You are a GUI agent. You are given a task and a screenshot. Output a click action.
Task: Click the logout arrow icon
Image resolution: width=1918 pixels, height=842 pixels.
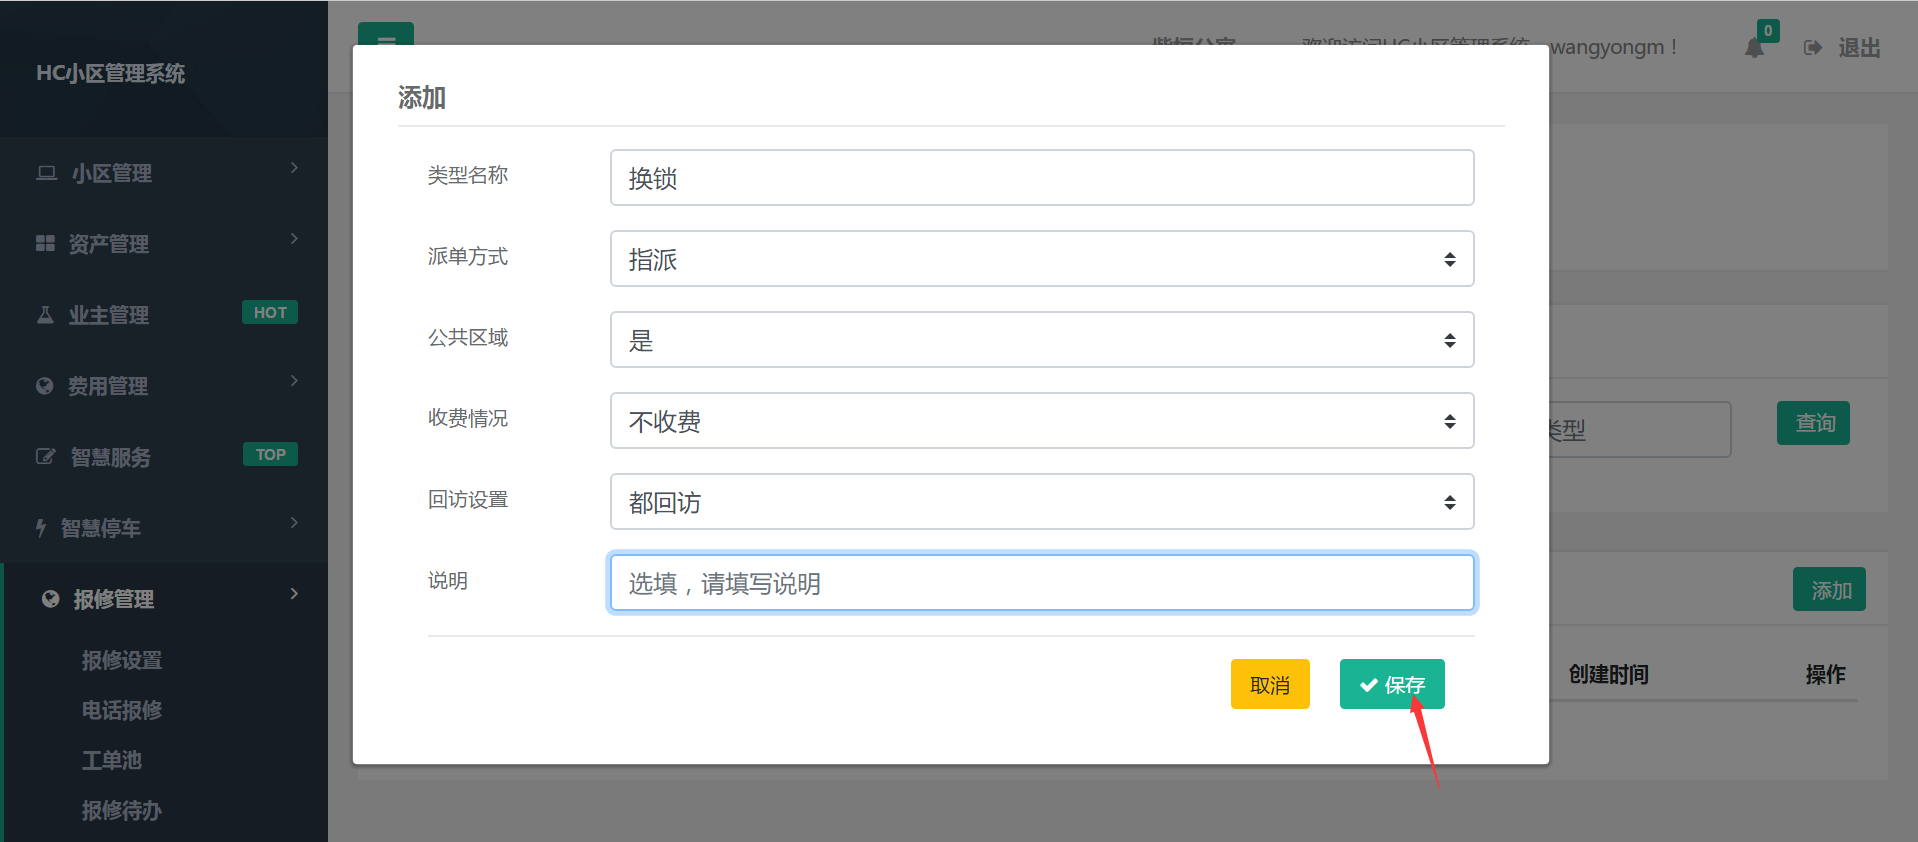1812,48
